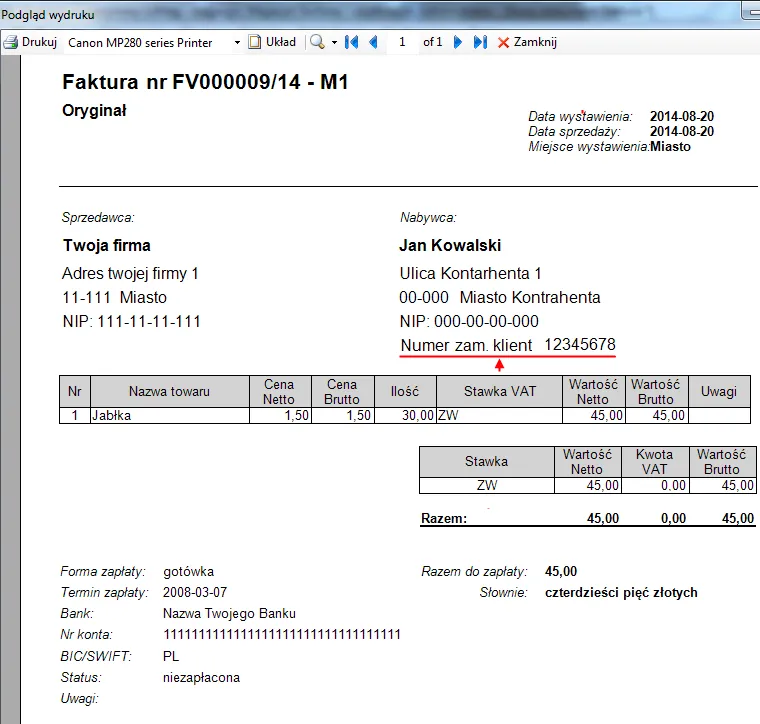Click the niezapłacona payment status text

click(201, 677)
